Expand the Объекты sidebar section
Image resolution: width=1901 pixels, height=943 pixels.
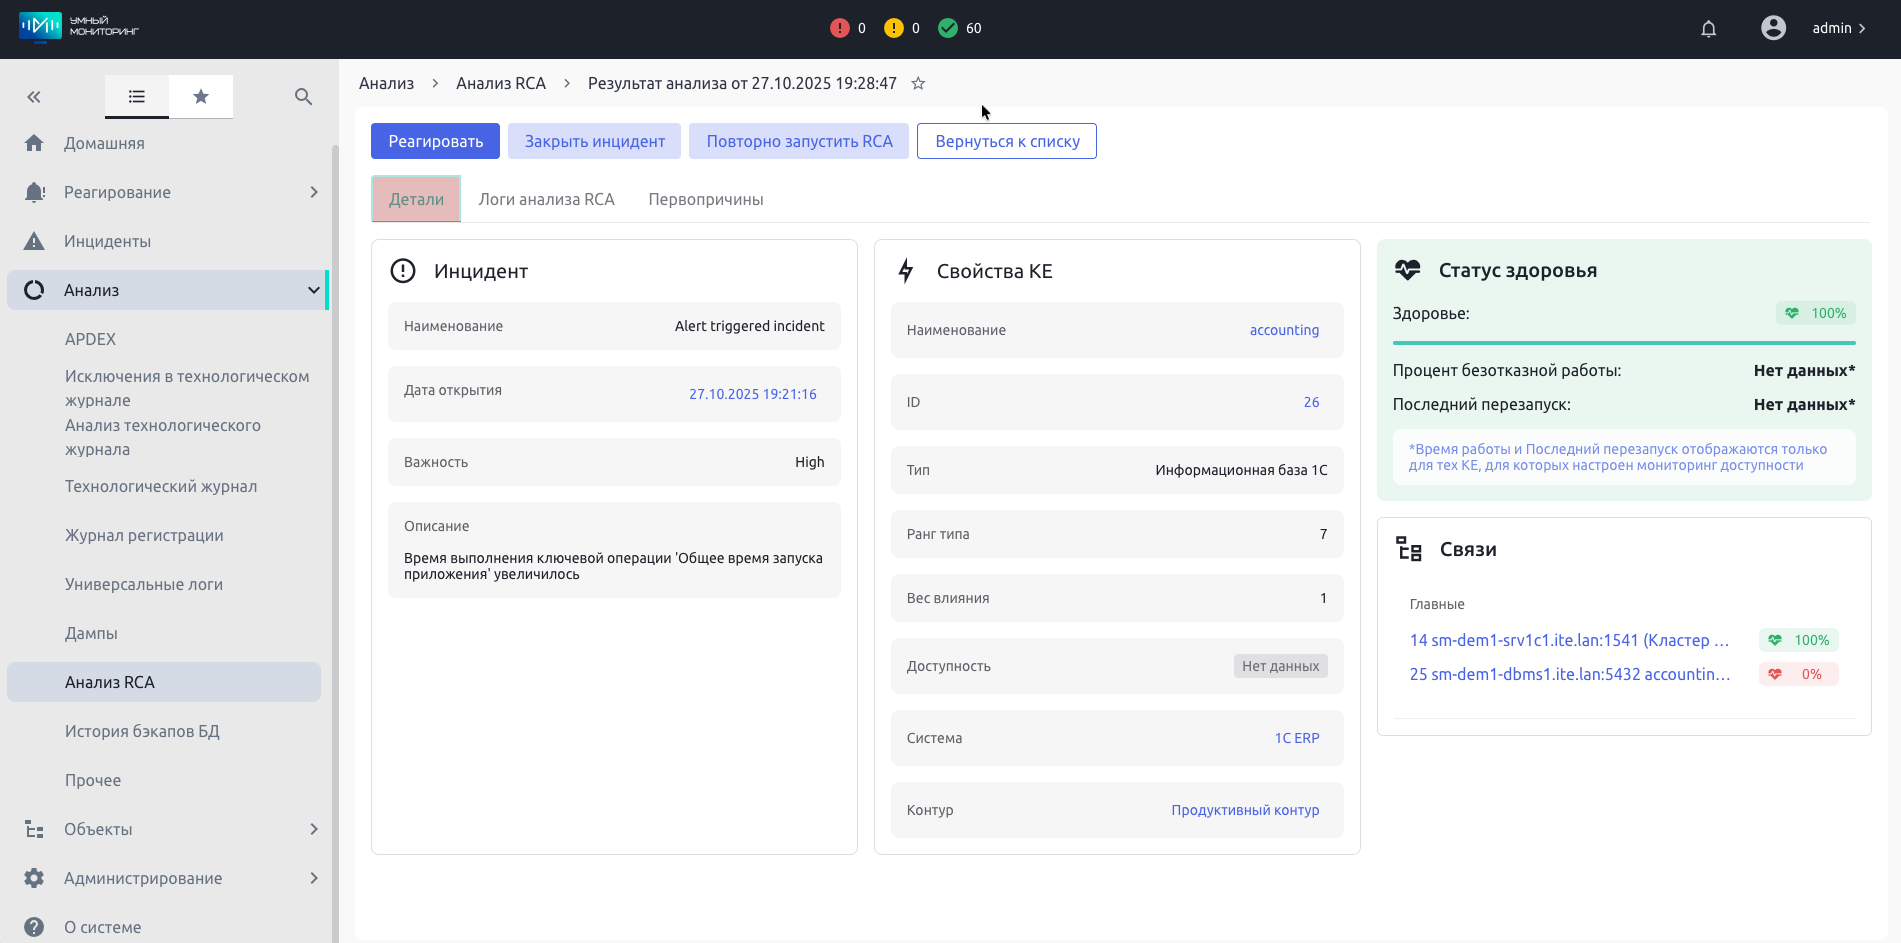[x=313, y=829]
